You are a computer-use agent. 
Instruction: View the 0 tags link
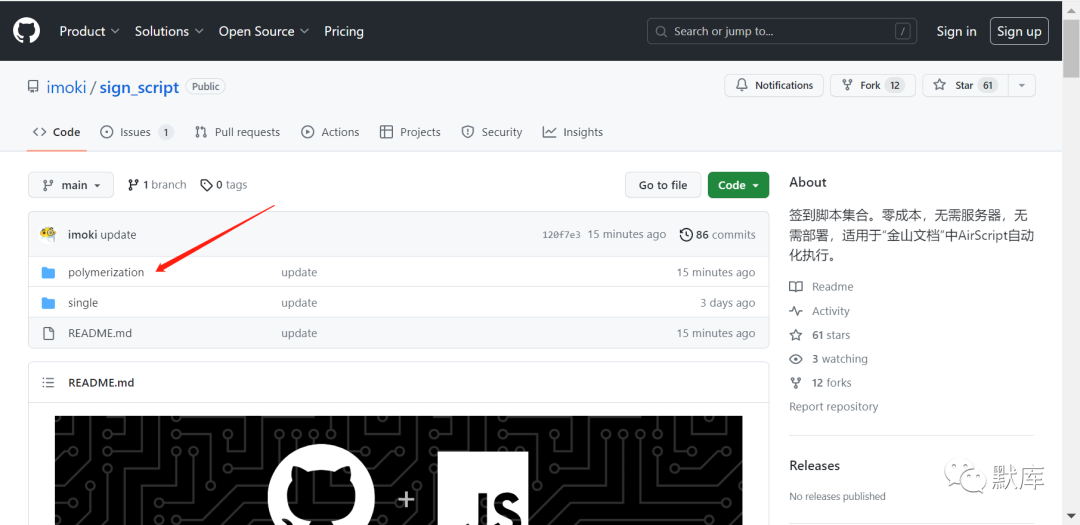click(x=224, y=185)
